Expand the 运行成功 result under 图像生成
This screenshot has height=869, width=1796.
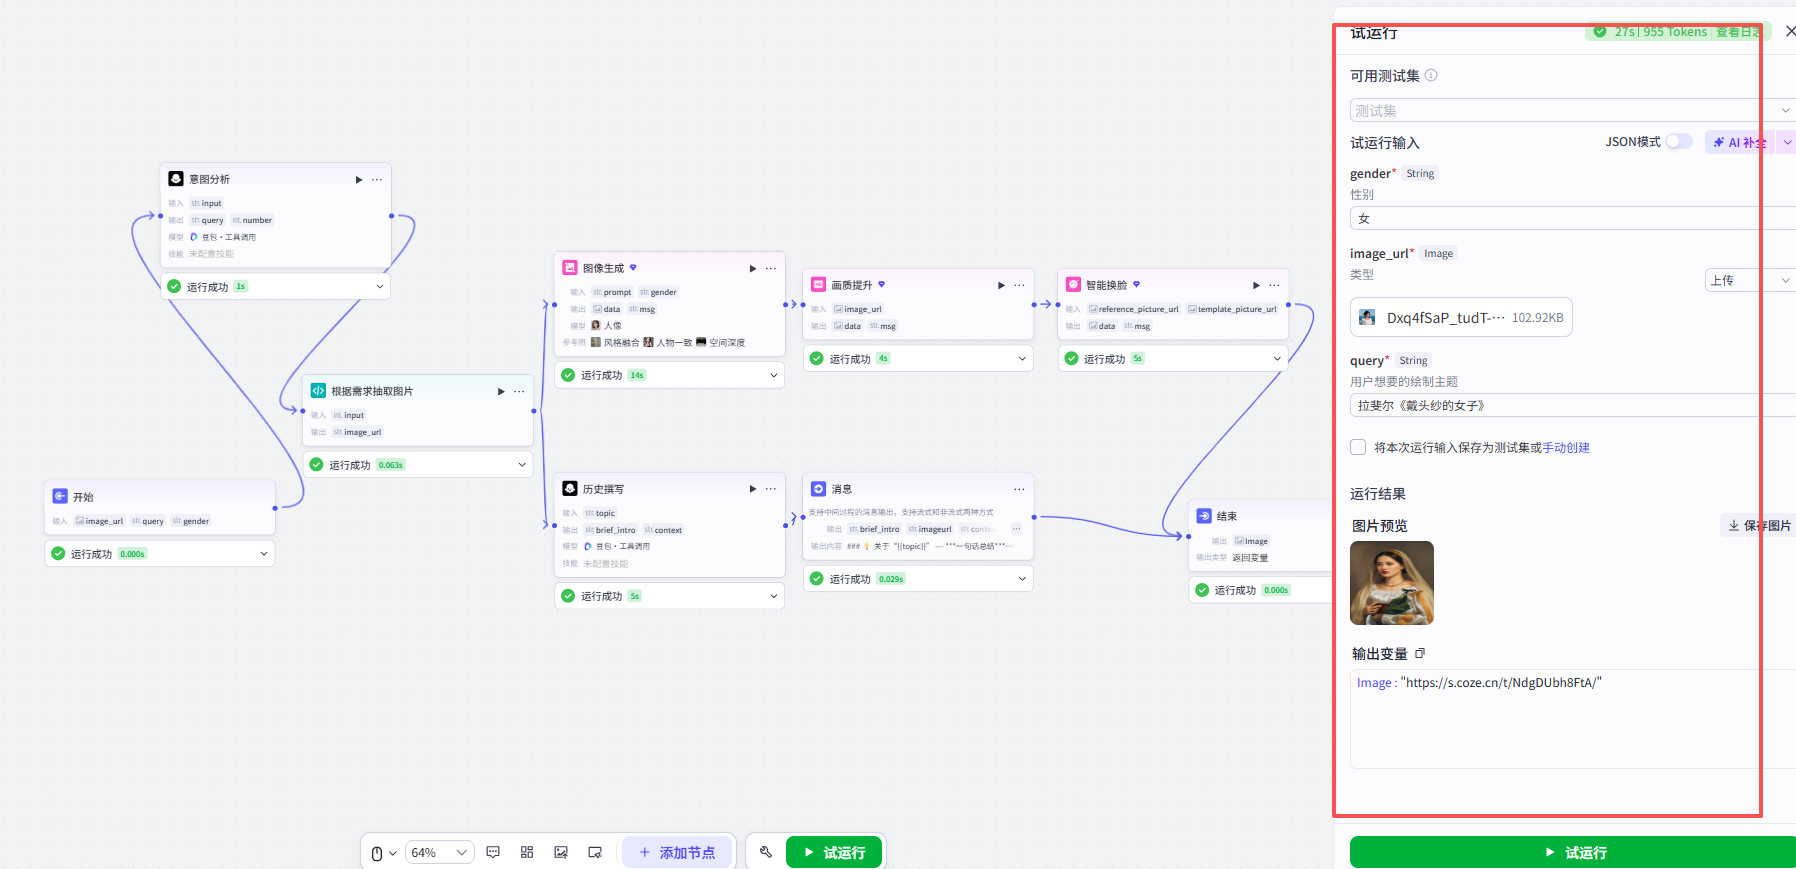pyautogui.click(x=774, y=375)
